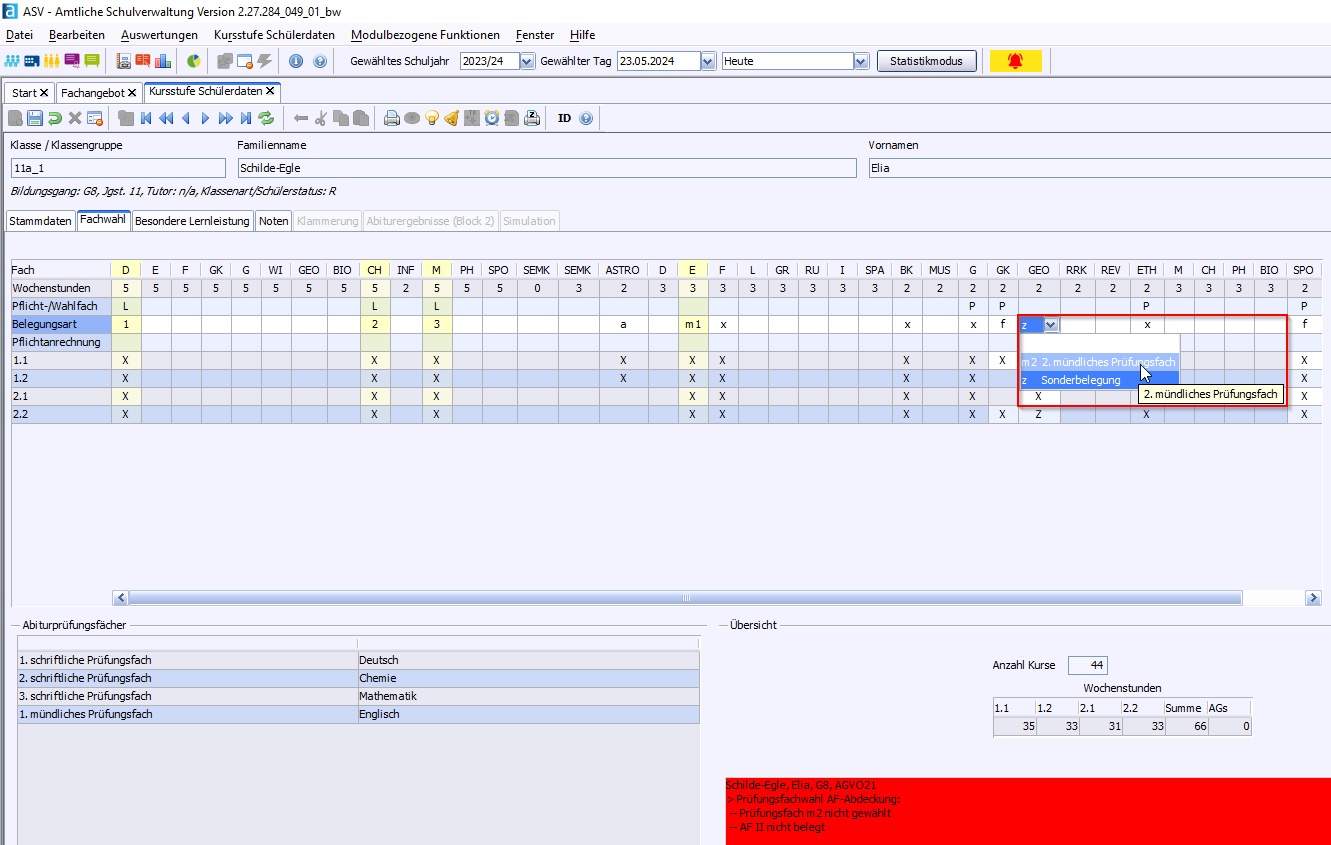Image resolution: width=1331 pixels, height=845 pixels.
Task: Click the scissors cut icon
Action: (321, 118)
